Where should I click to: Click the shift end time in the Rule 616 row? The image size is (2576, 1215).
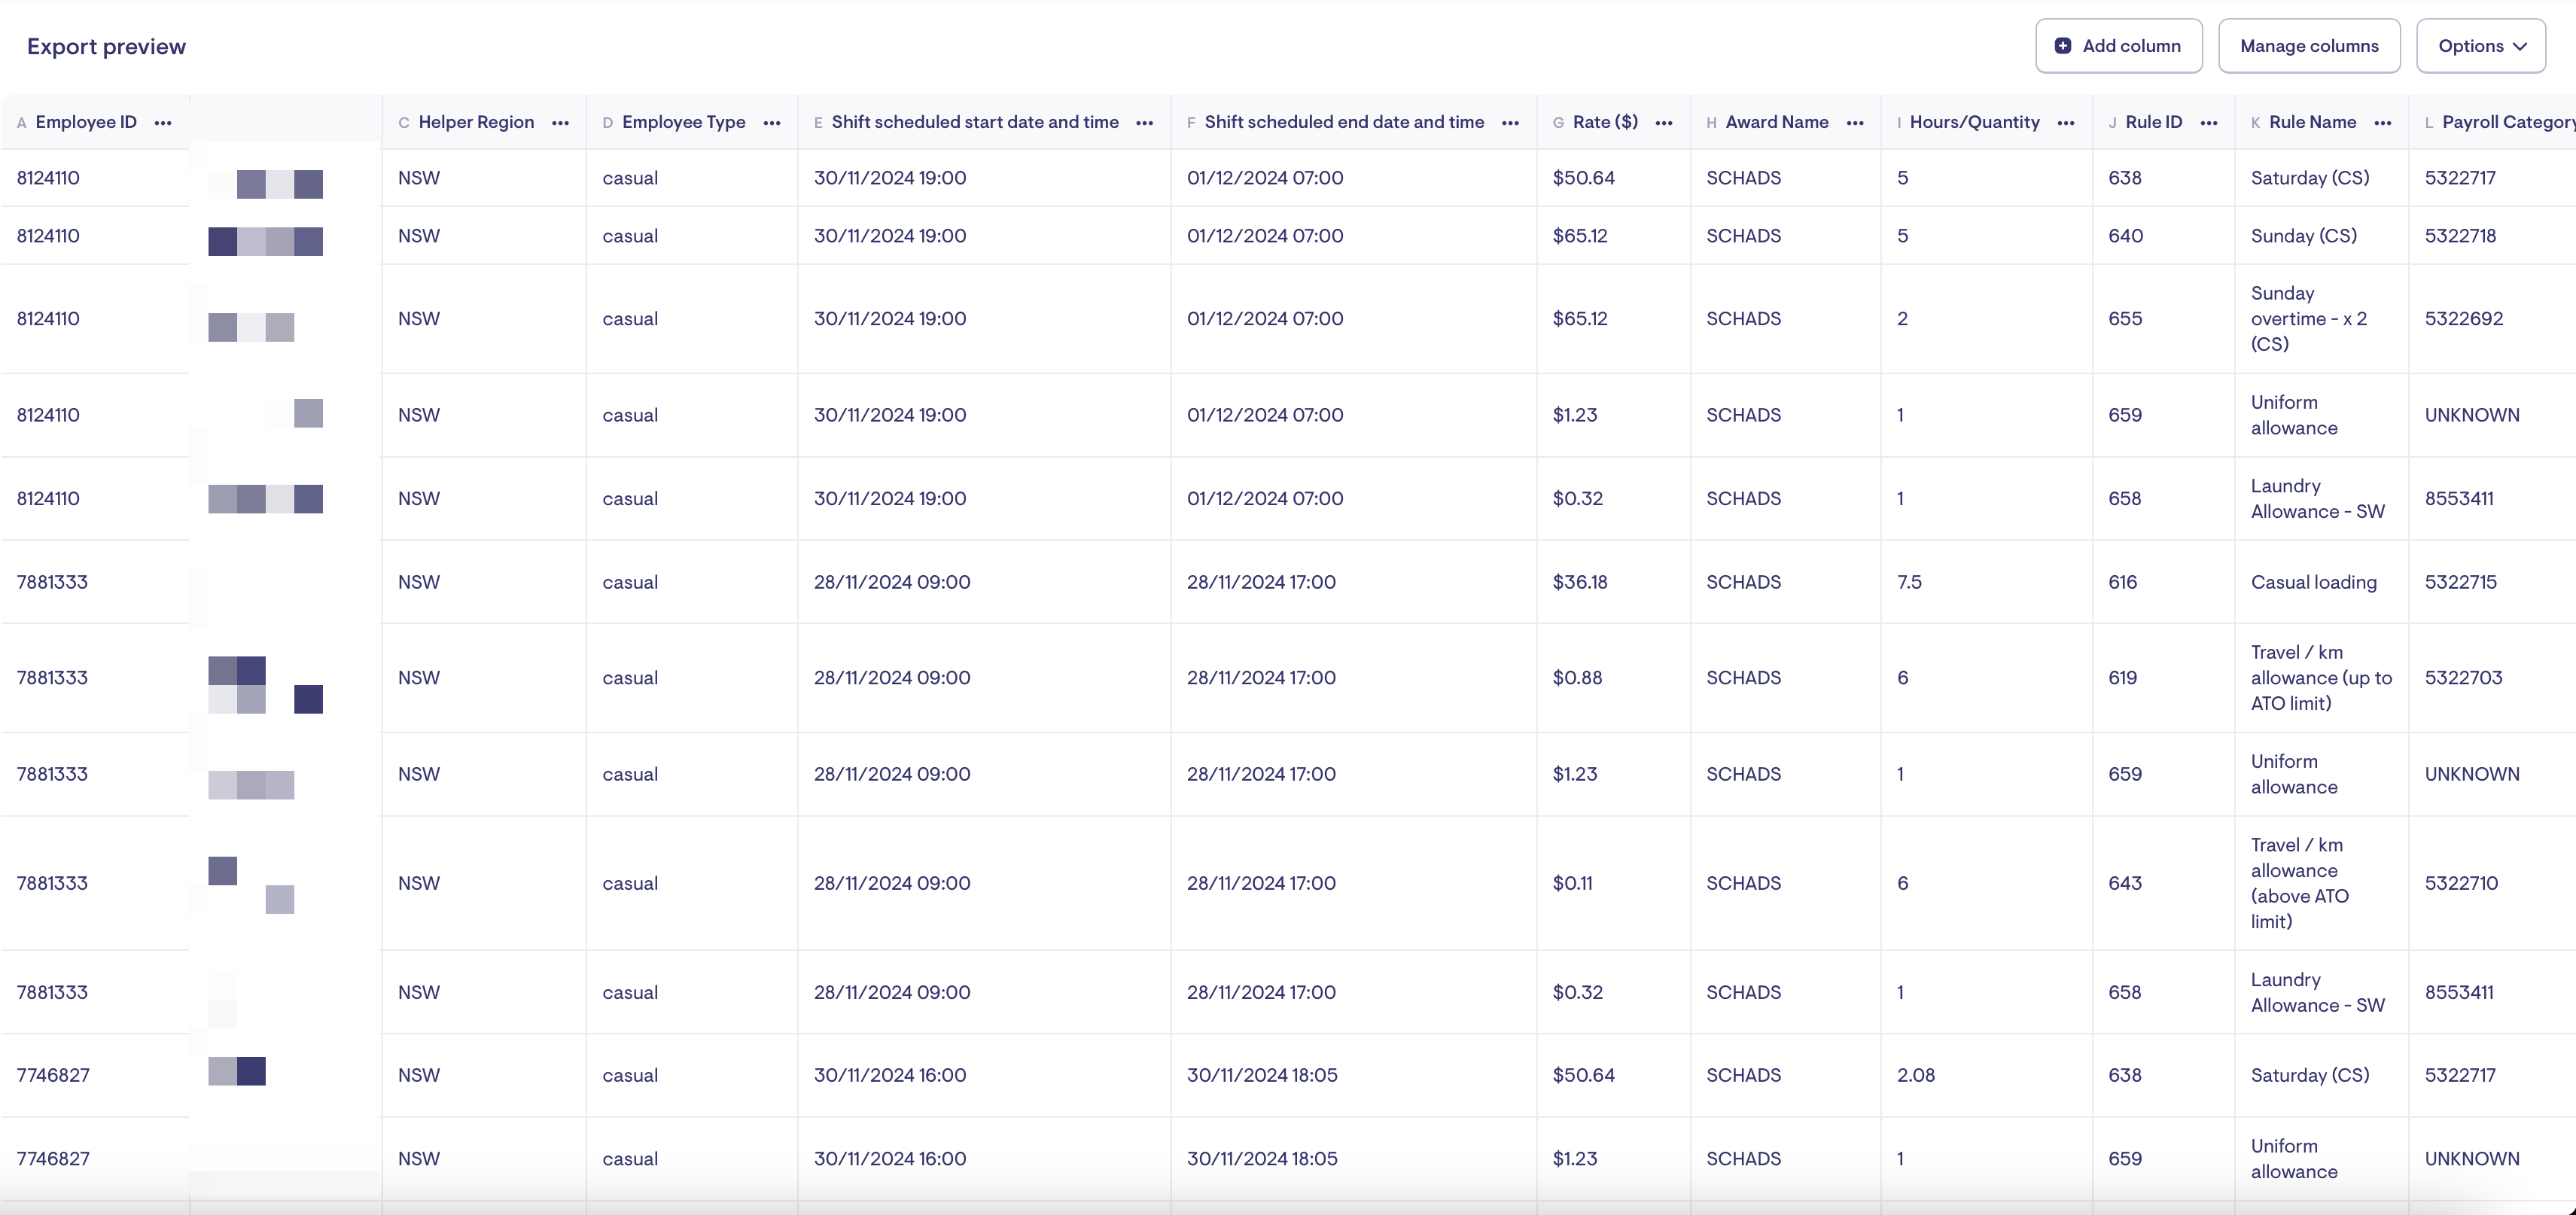1261,582
